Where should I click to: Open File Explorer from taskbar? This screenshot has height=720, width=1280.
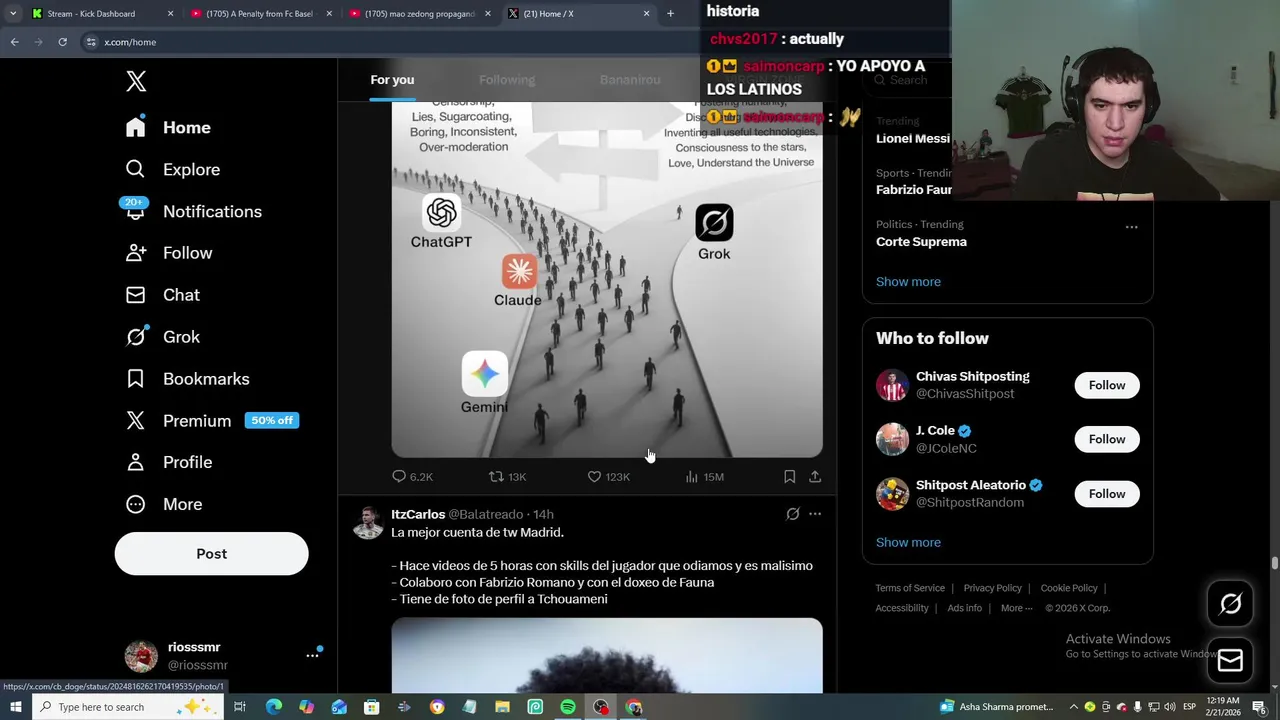click(502, 707)
